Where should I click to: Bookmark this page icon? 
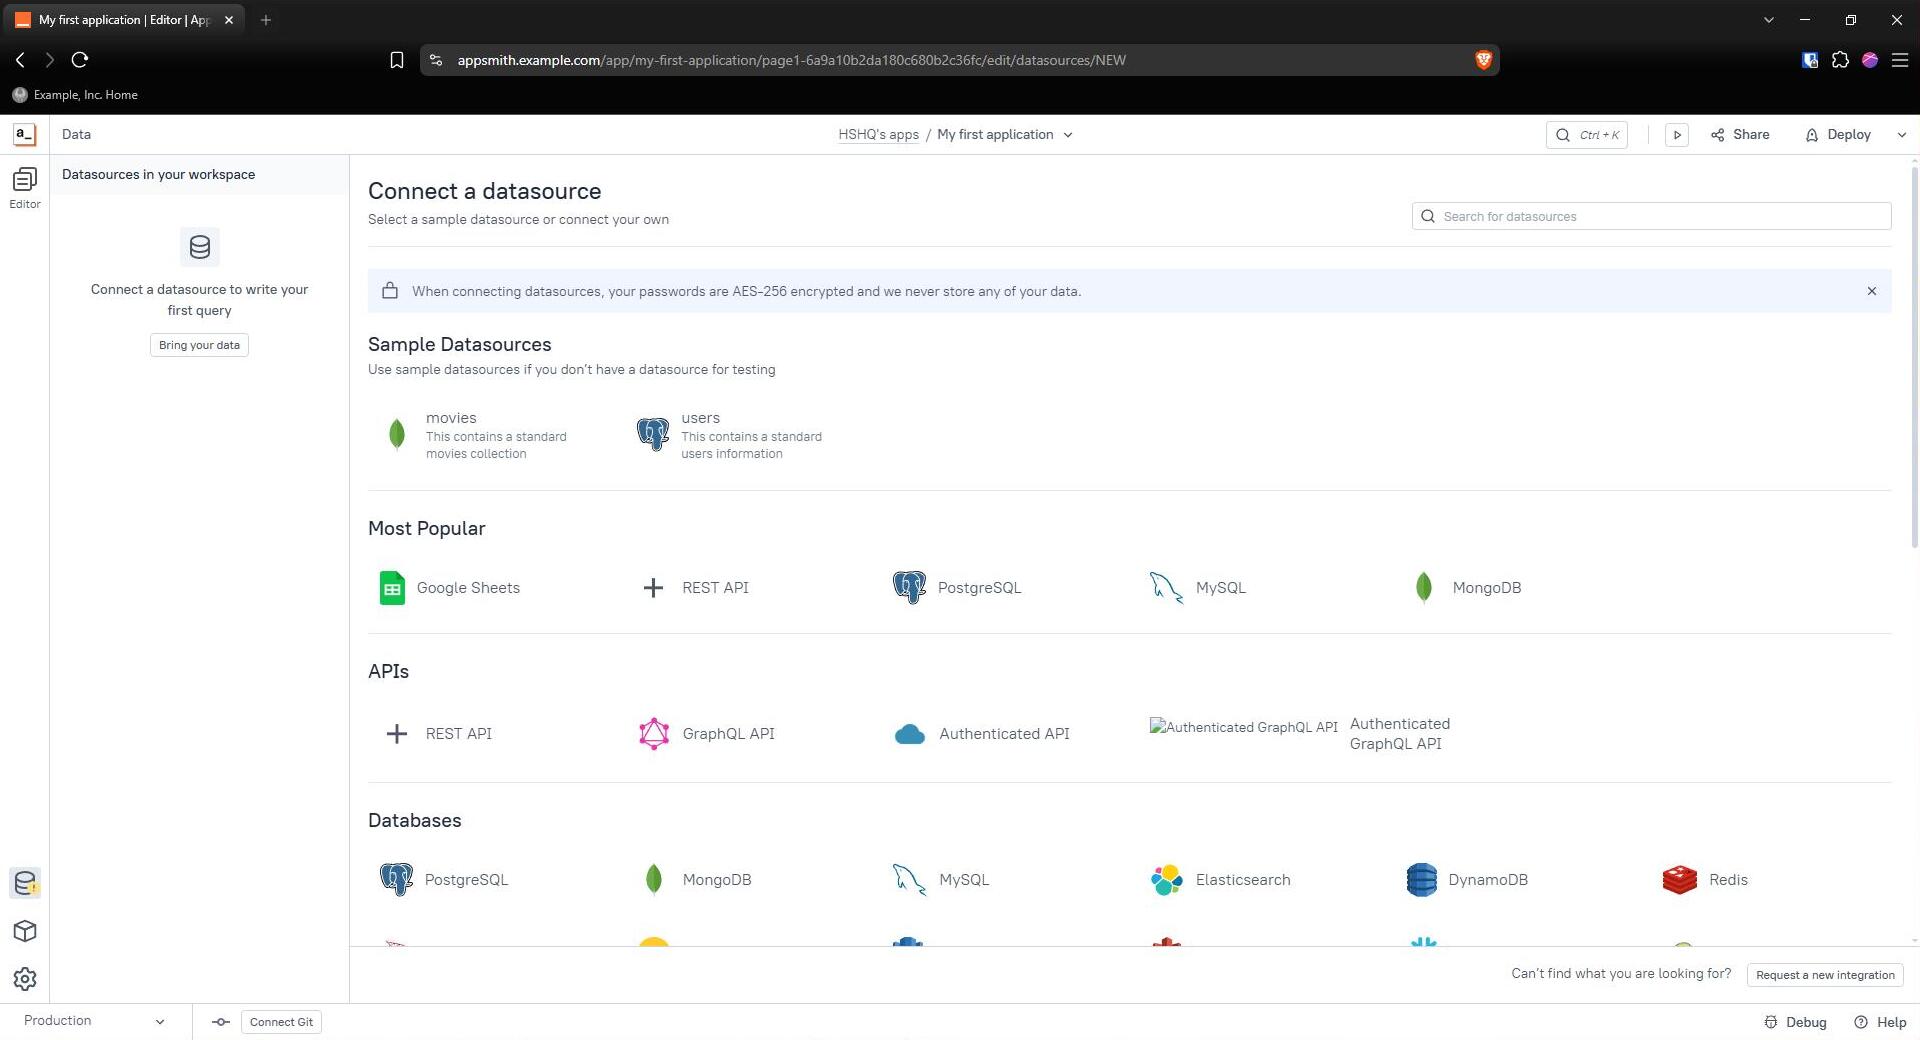tap(396, 60)
